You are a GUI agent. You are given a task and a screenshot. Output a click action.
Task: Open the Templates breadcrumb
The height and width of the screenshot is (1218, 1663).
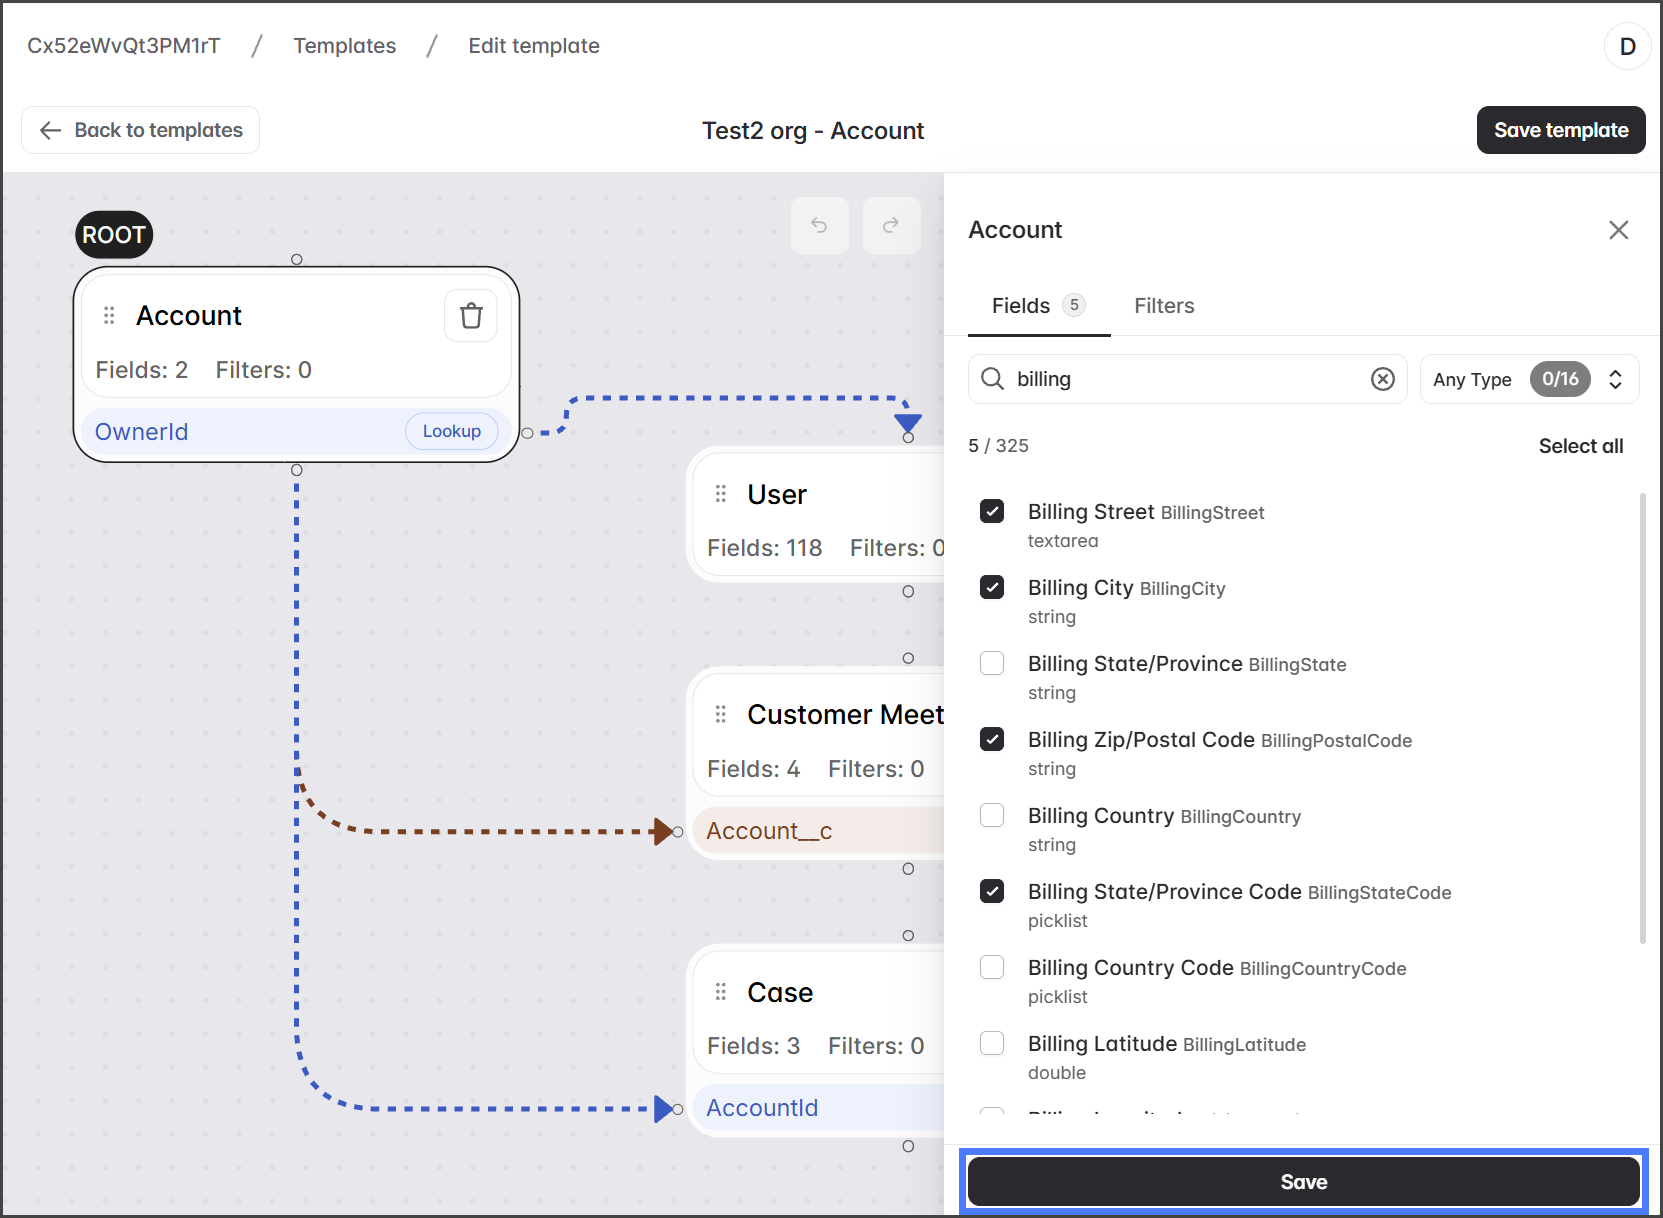point(344,46)
